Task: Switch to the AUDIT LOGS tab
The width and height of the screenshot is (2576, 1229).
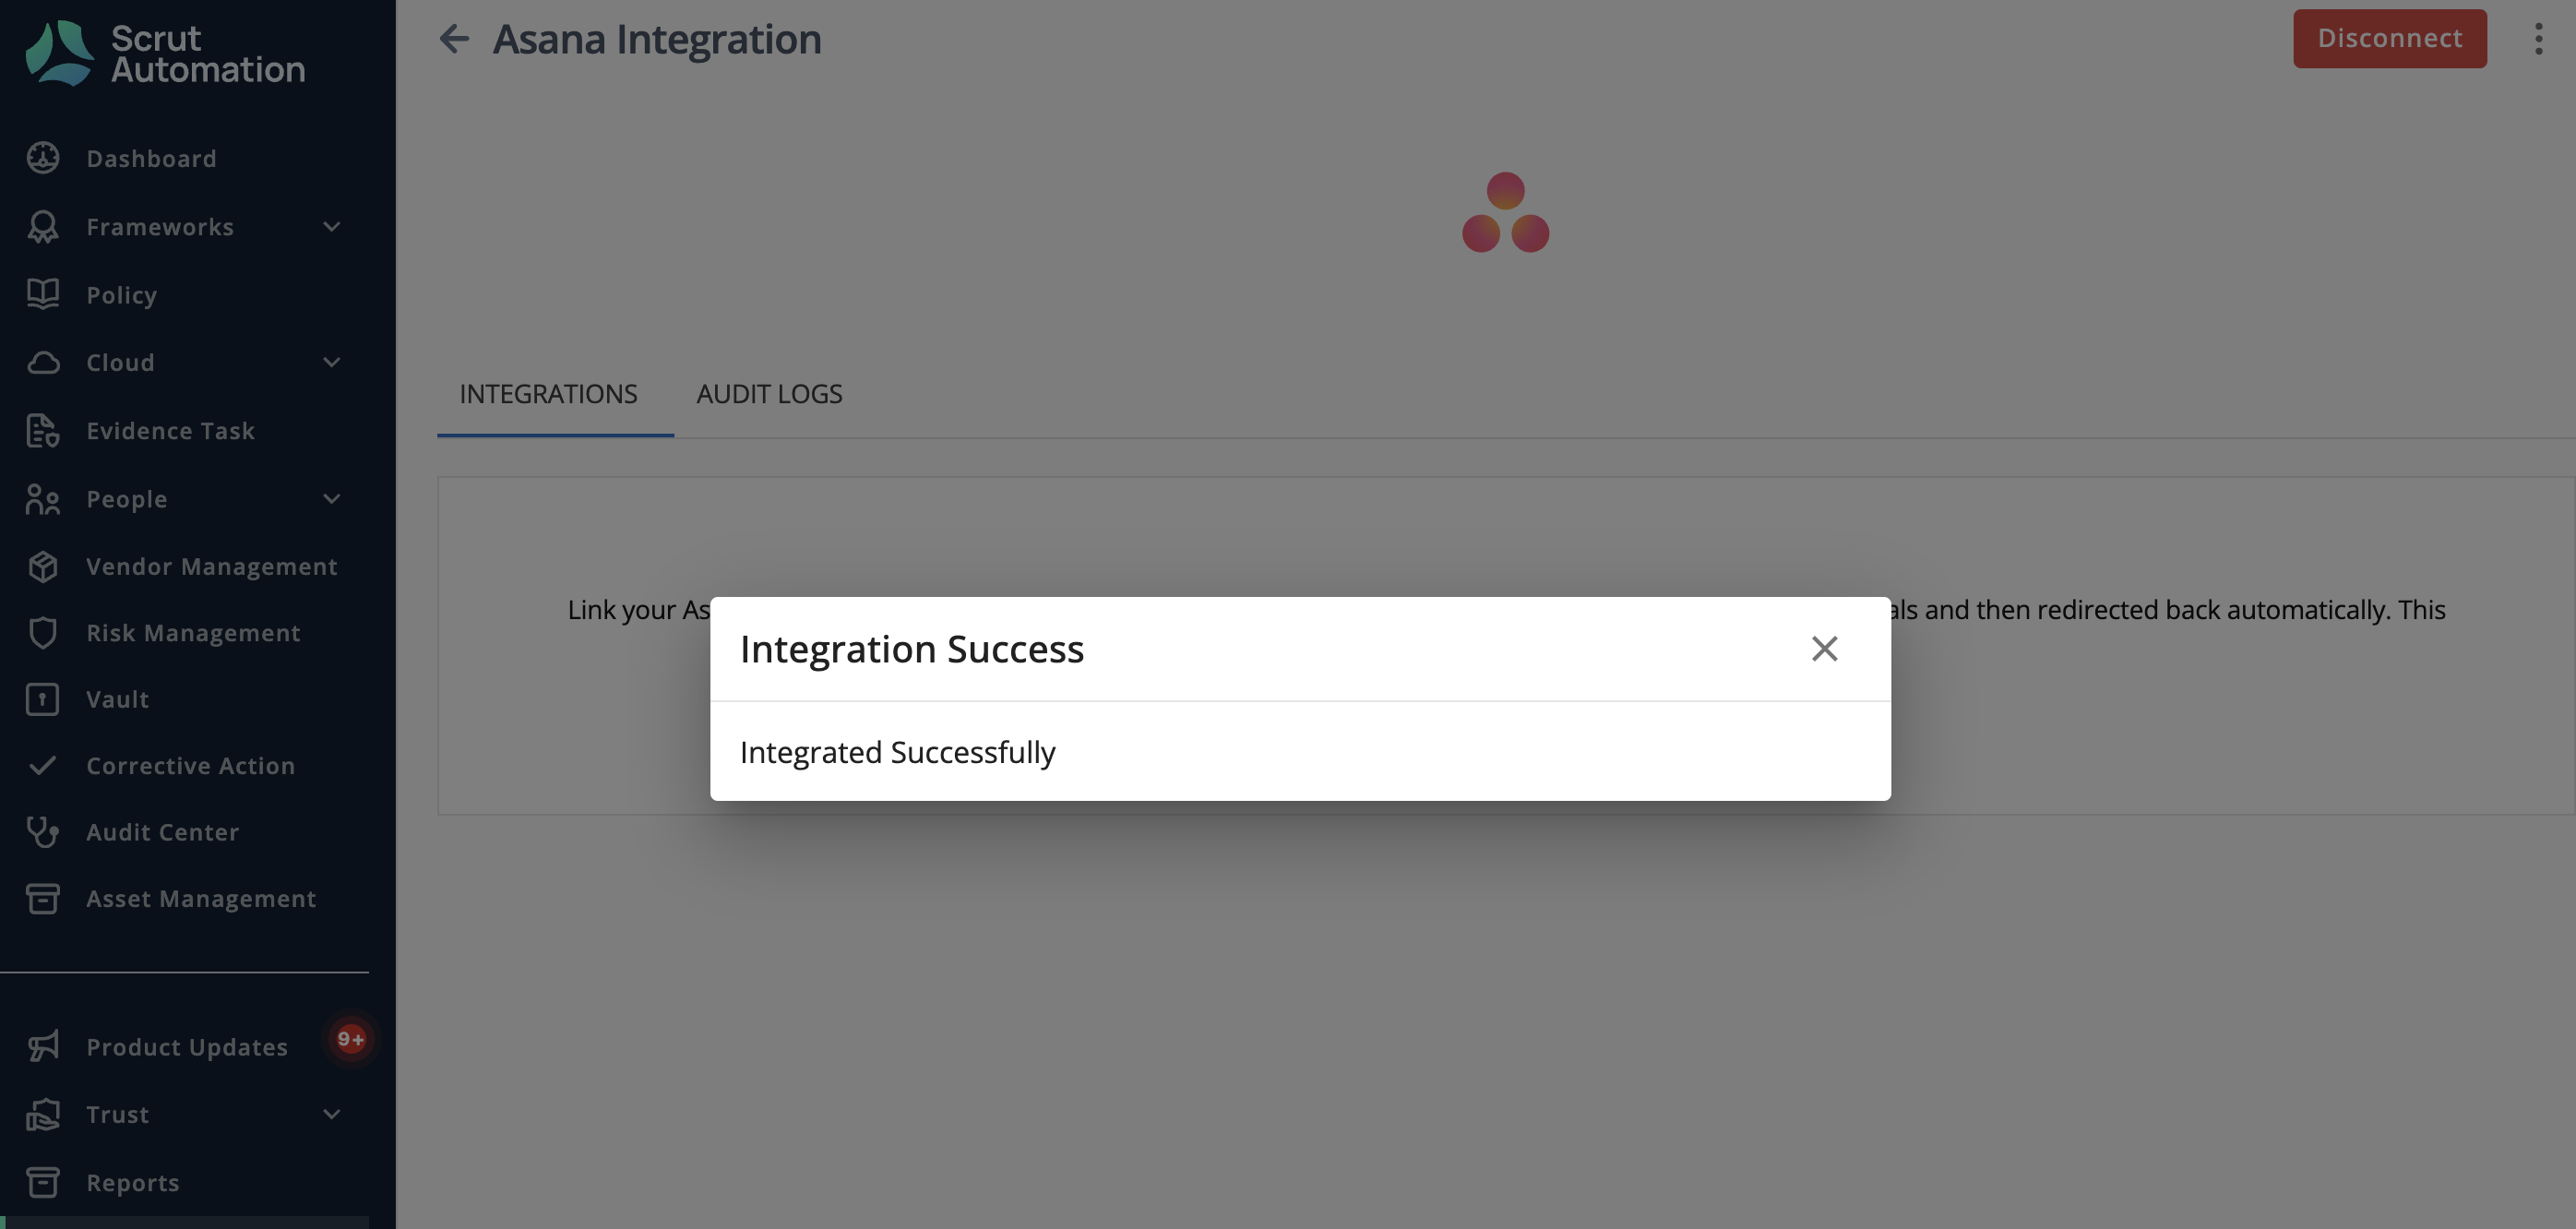Action: click(769, 394)
